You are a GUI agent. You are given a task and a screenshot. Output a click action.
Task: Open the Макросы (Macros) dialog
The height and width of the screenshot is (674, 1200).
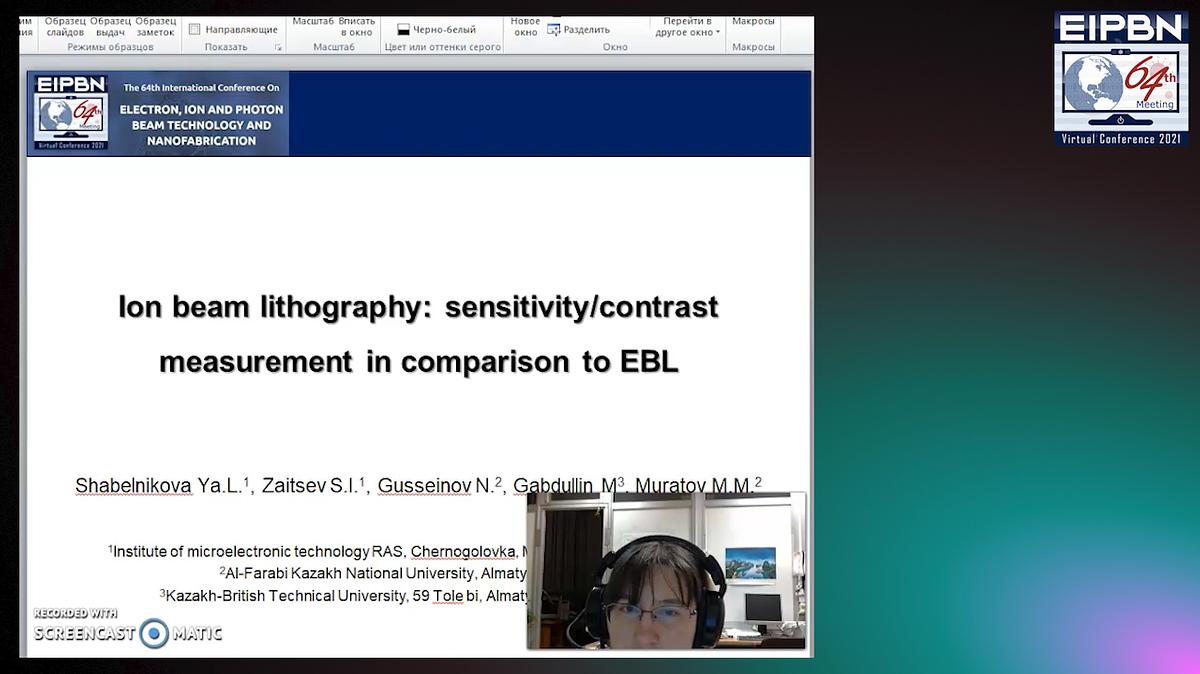[753, 20]
